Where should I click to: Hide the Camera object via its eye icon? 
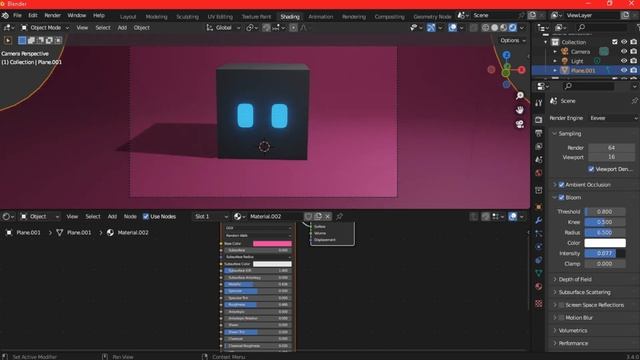coord(624,51)
